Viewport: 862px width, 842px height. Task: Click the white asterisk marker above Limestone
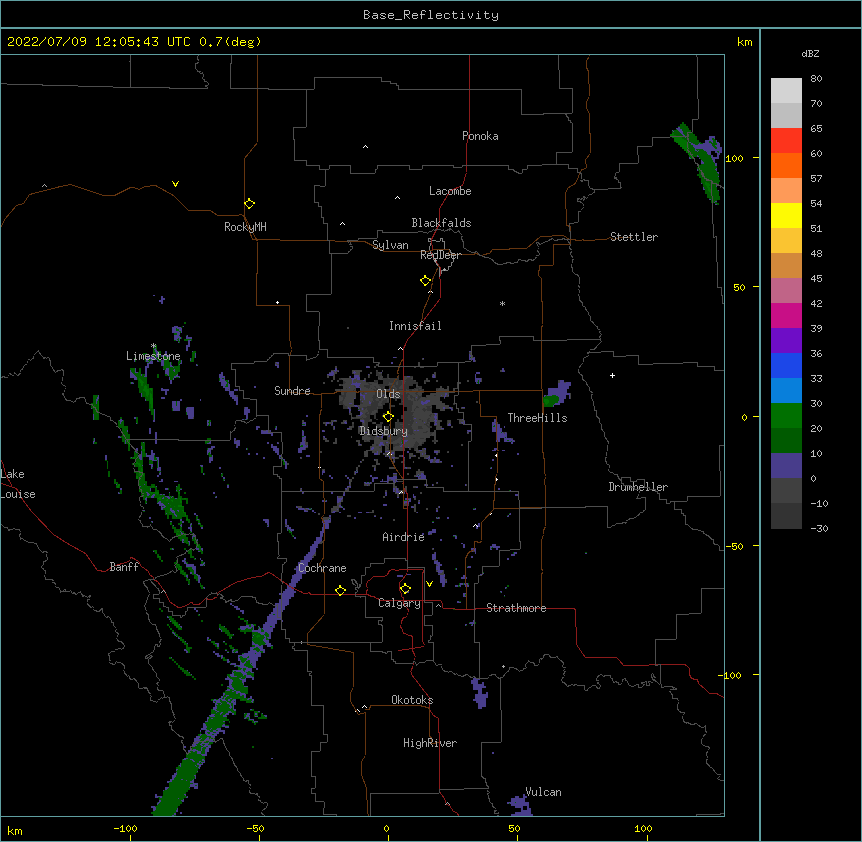pyautogui.click(x=154, y=346)
